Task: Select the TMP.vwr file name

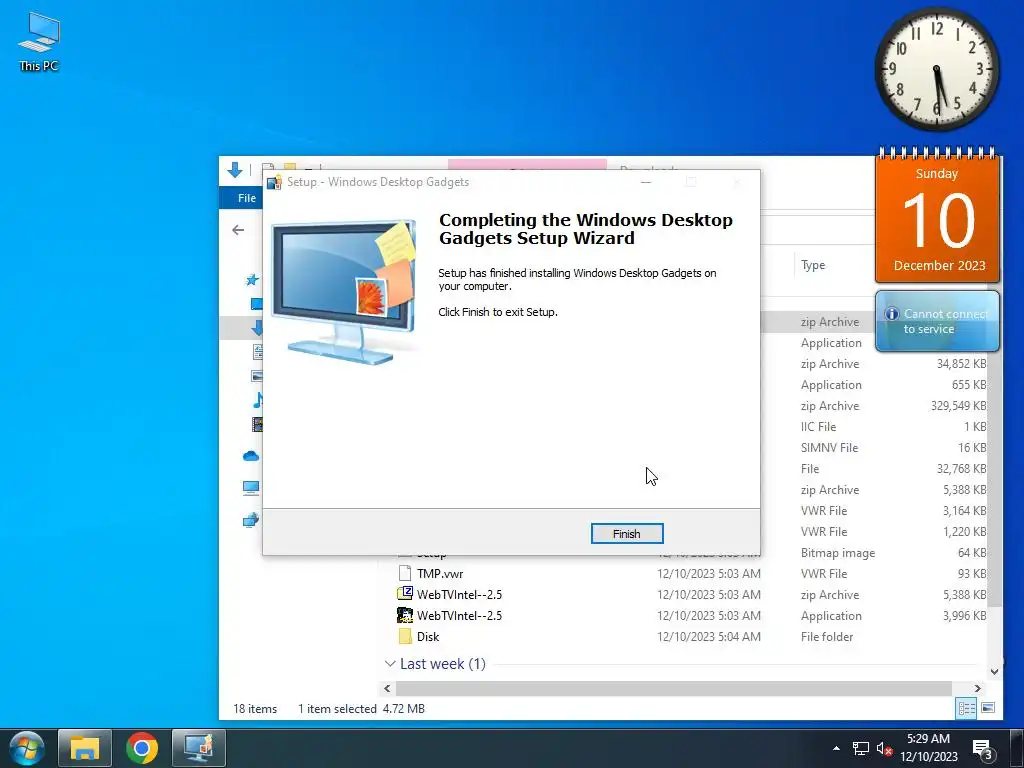Action: click(440, 573)
